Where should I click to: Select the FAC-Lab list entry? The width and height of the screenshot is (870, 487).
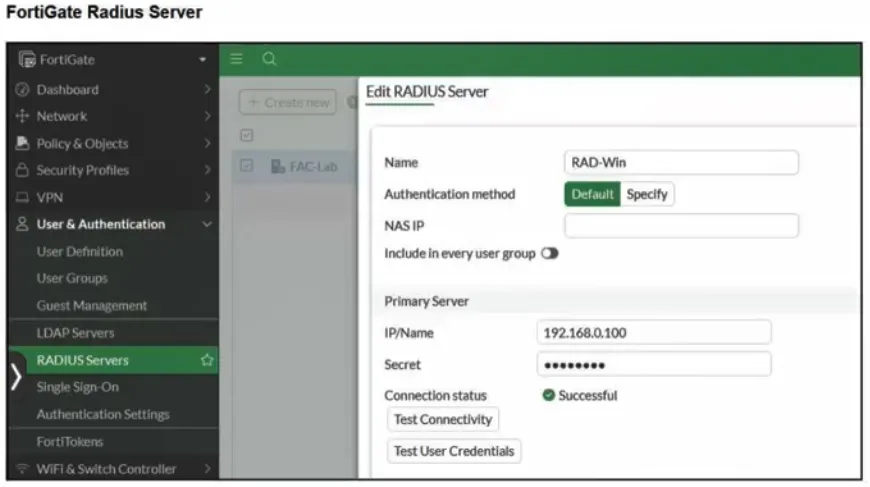click(x=296, y=166)
